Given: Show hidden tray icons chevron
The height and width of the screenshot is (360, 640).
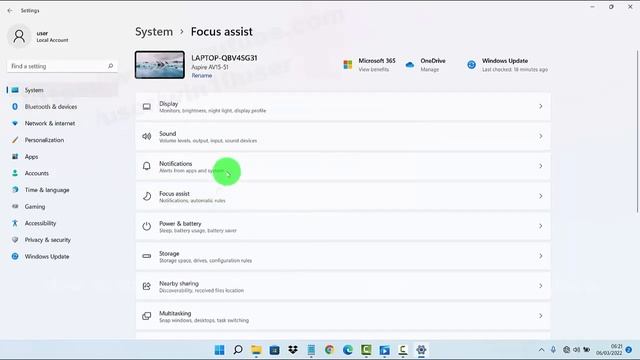Looking at the screenshot, I should (541, 350).
